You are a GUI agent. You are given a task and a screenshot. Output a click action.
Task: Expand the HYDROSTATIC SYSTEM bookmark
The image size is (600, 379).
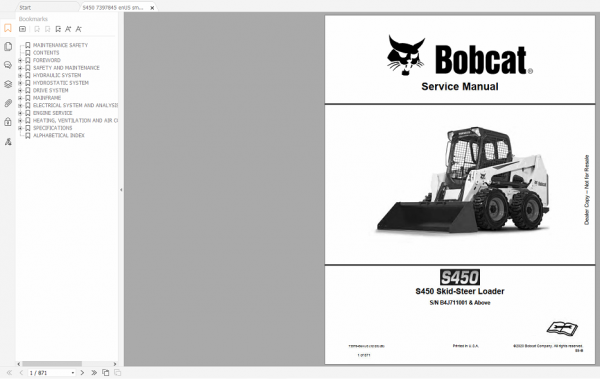click(x=20, y=83)
